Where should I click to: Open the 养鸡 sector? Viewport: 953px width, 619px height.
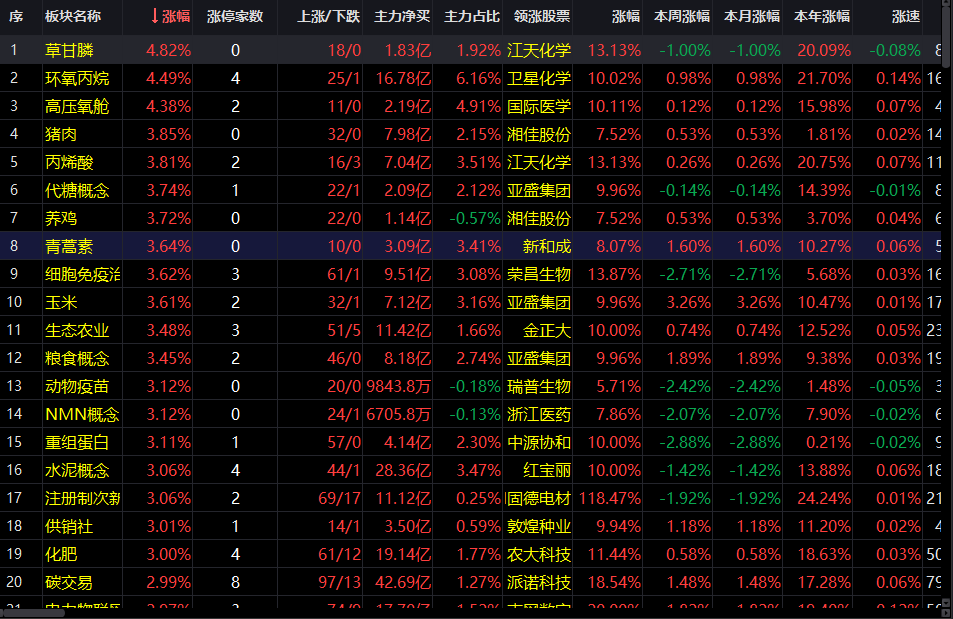[61, 218]
